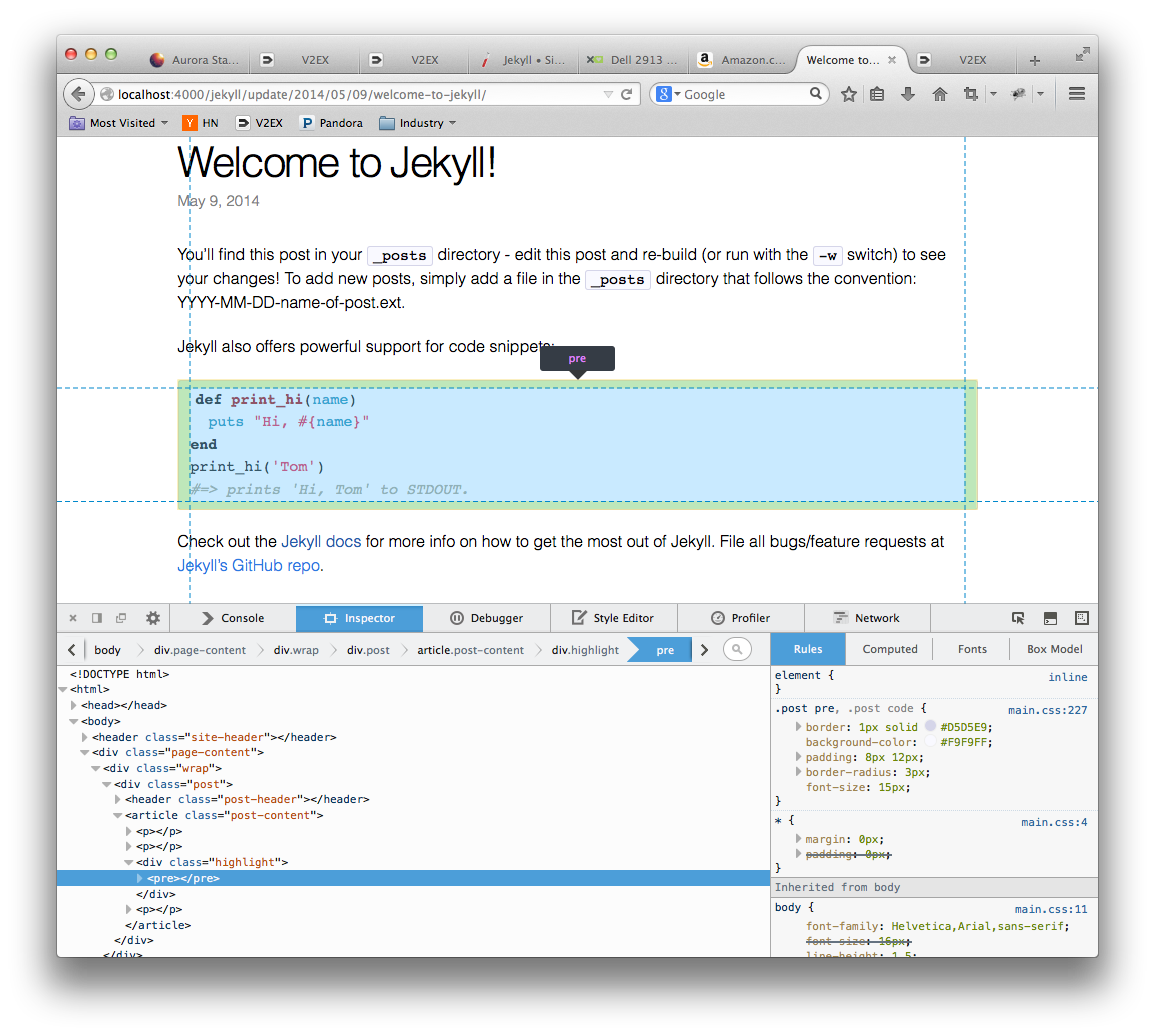The height and width of the screenshot is (1036, 1155).
Task: Select the article.post-content breadcrumb
Action: coord(470,650)
